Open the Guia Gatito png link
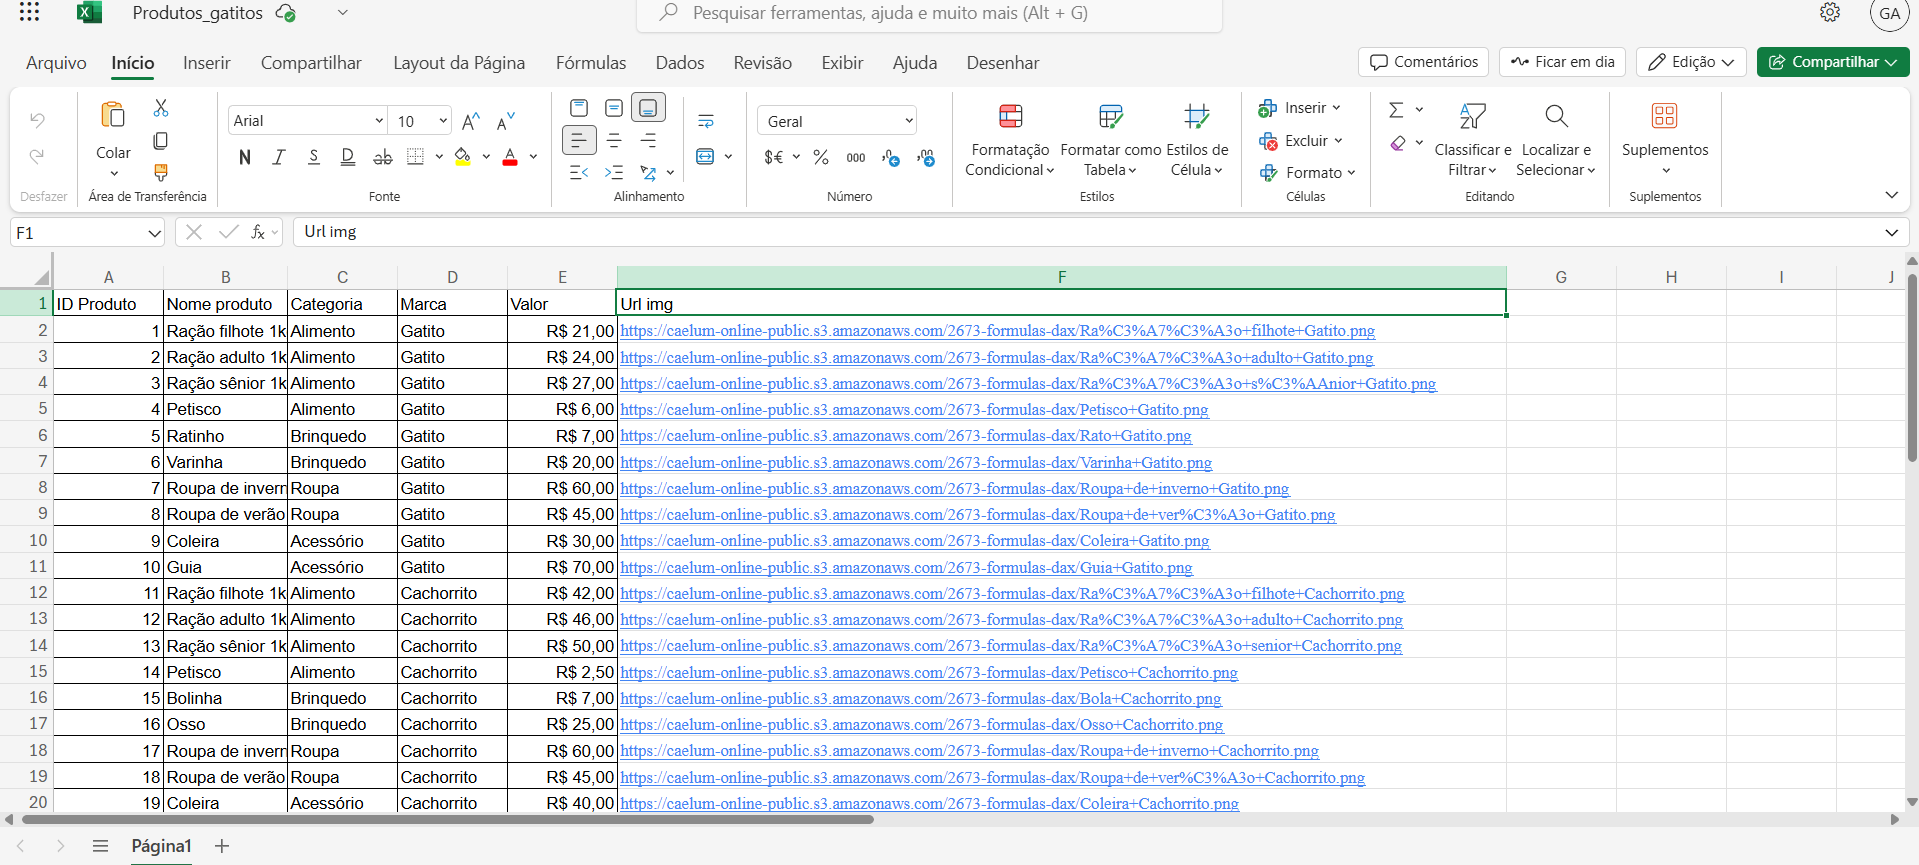Image resolution: width=1919 pixels, height=865 pixels. [906, 567]
